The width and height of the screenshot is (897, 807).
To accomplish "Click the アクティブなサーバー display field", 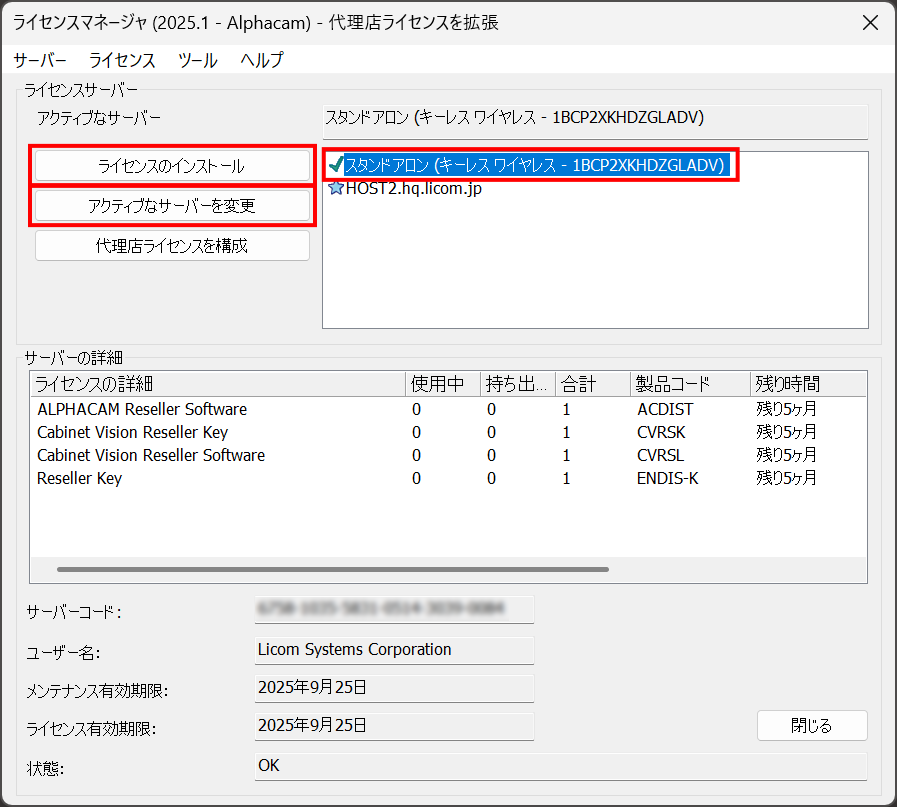I will coord(595,121).
